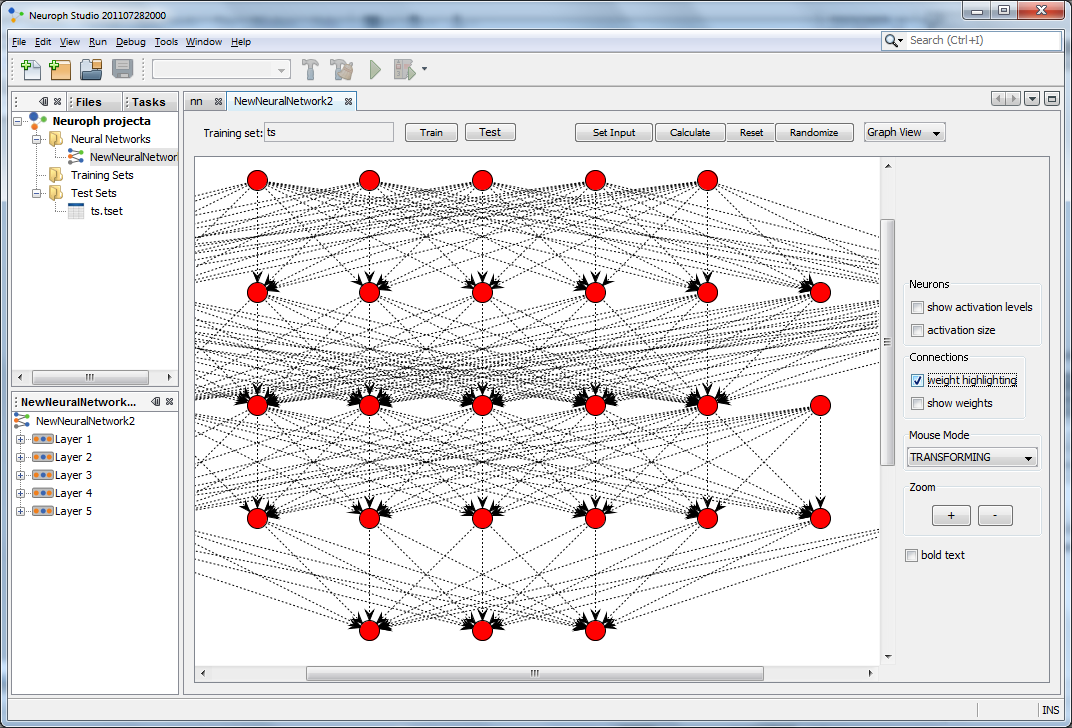Click the Open Project toolbar icon
1072x728 pixels.
(x=91, y=69)
